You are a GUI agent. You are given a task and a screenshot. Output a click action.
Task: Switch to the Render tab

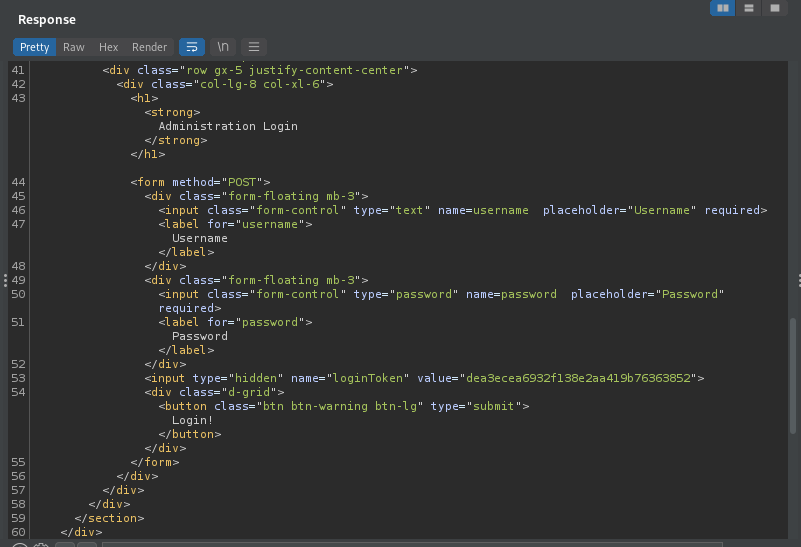click(150, 47)
